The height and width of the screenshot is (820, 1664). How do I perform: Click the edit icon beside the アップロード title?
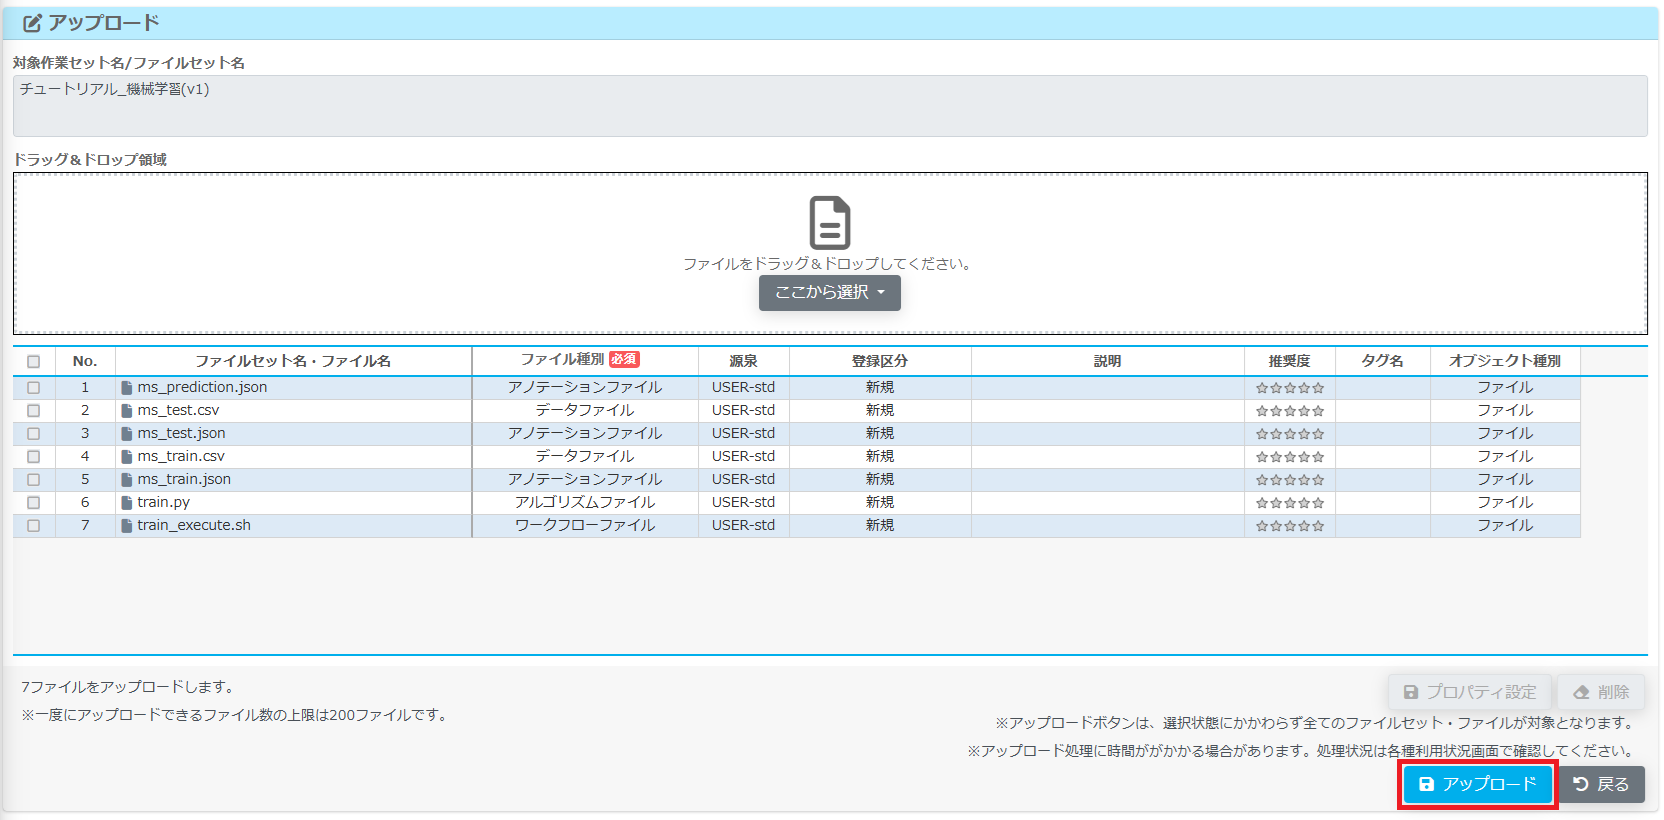click(x=32, y=23)
